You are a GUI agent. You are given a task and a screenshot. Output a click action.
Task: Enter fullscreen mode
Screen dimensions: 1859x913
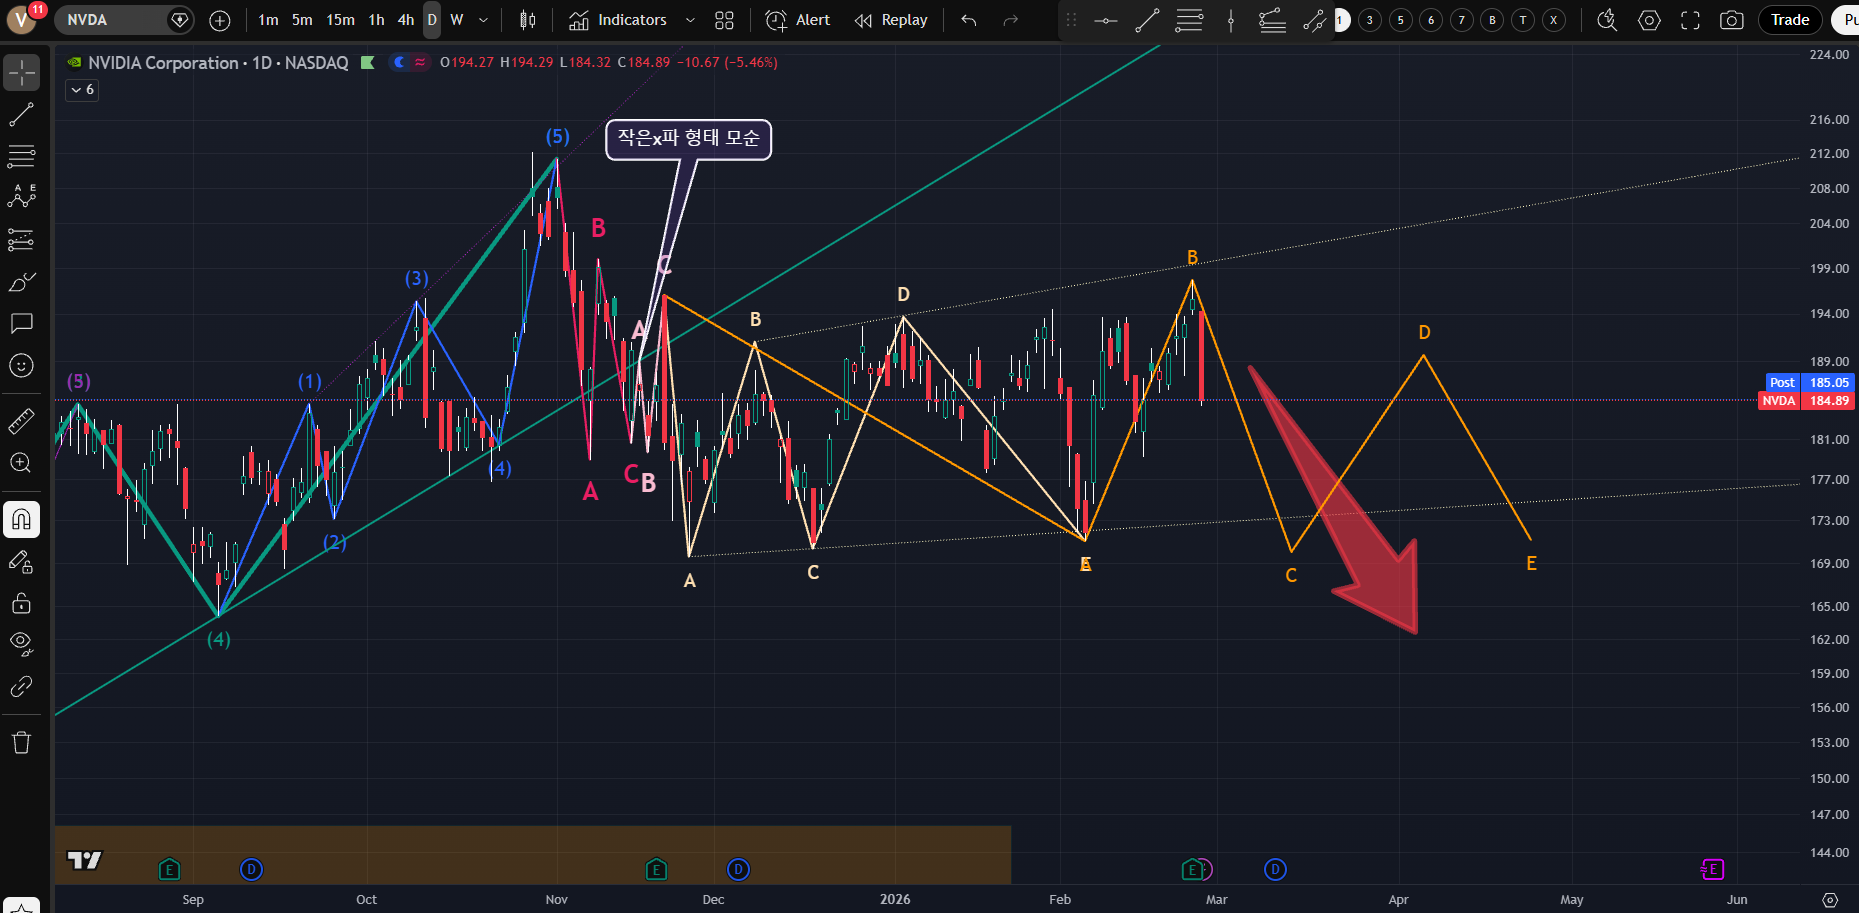[x=1690, y=20]
